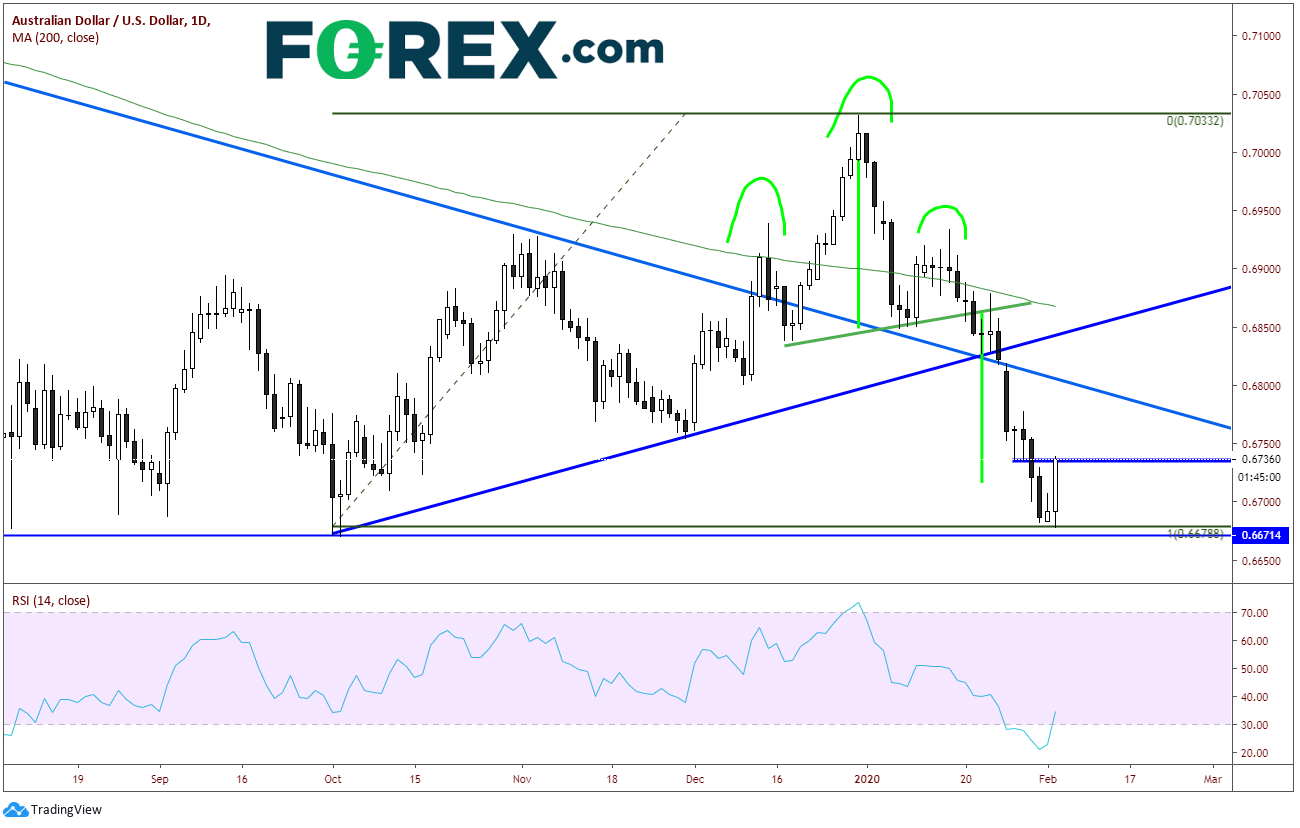Click the 0.68500 price axis label

click(1263, 328)
